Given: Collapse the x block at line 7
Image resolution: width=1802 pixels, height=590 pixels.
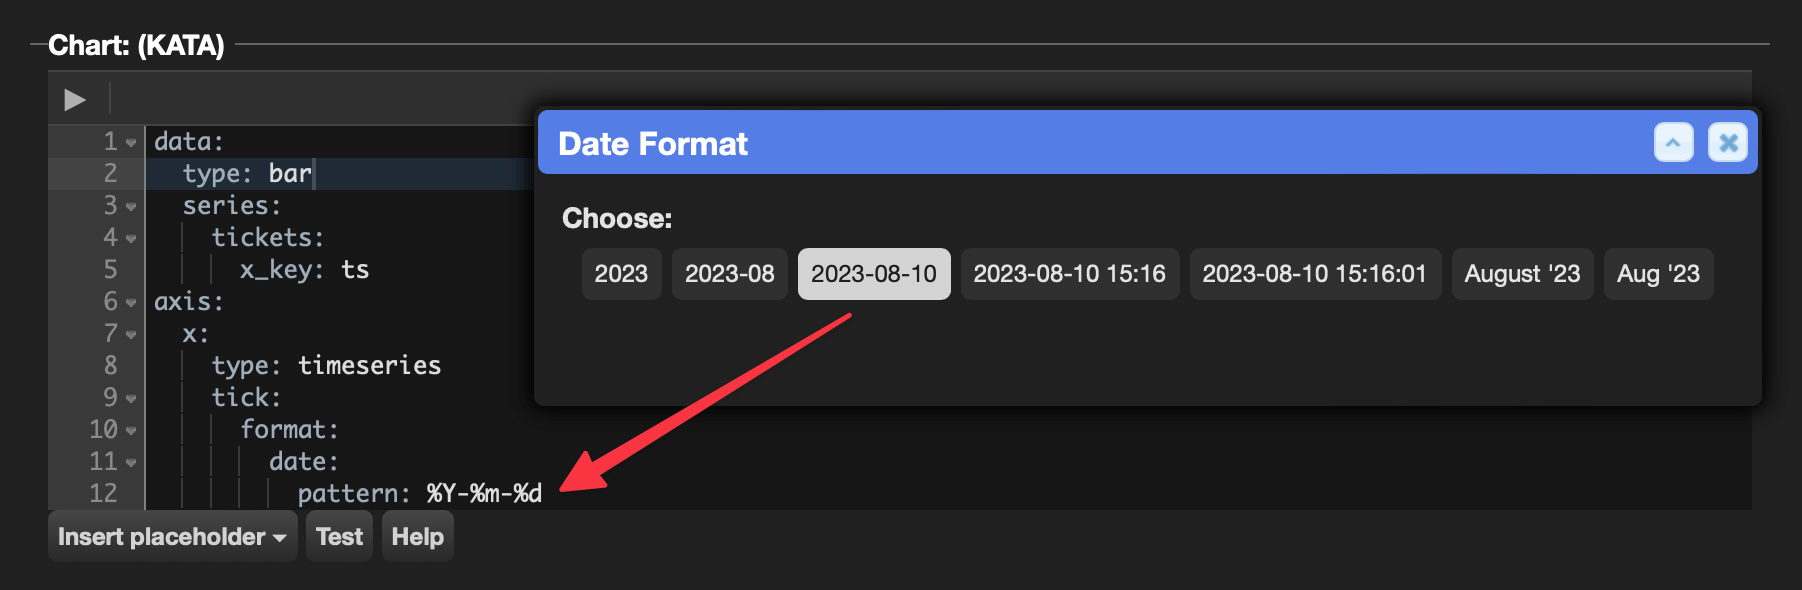Looking at the screenshot, I should tap(131, 335).
